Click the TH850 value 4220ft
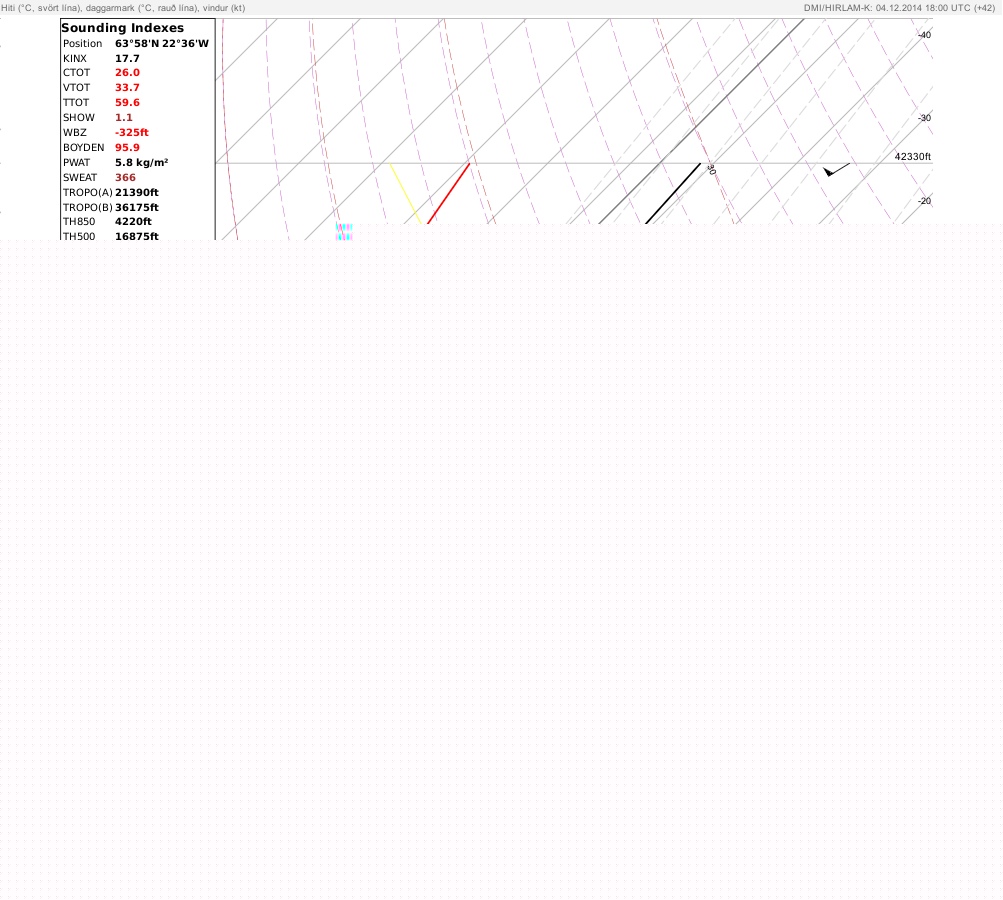Image resolution: width=1003 pixels, height=900 pixels. (133, 221)
